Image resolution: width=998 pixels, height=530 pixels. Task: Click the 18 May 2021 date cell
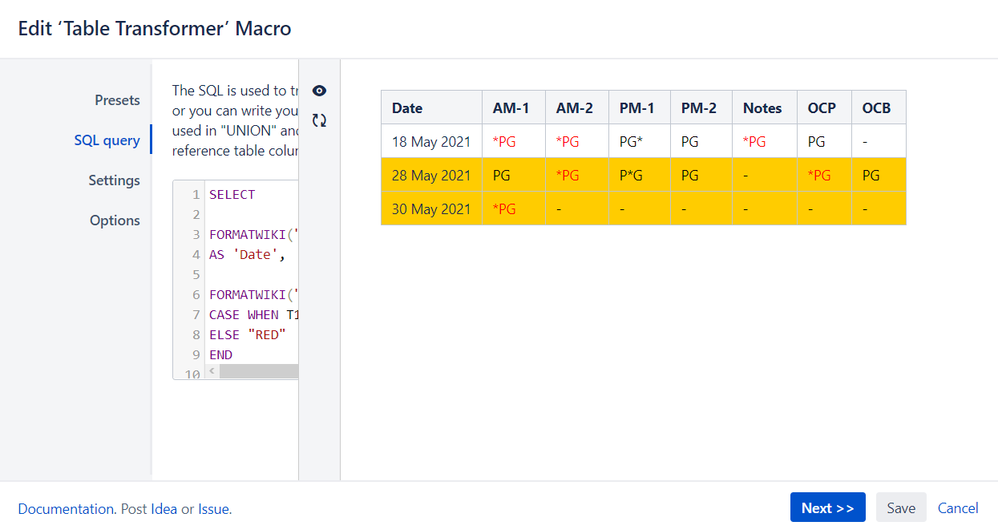pos(431,142)
